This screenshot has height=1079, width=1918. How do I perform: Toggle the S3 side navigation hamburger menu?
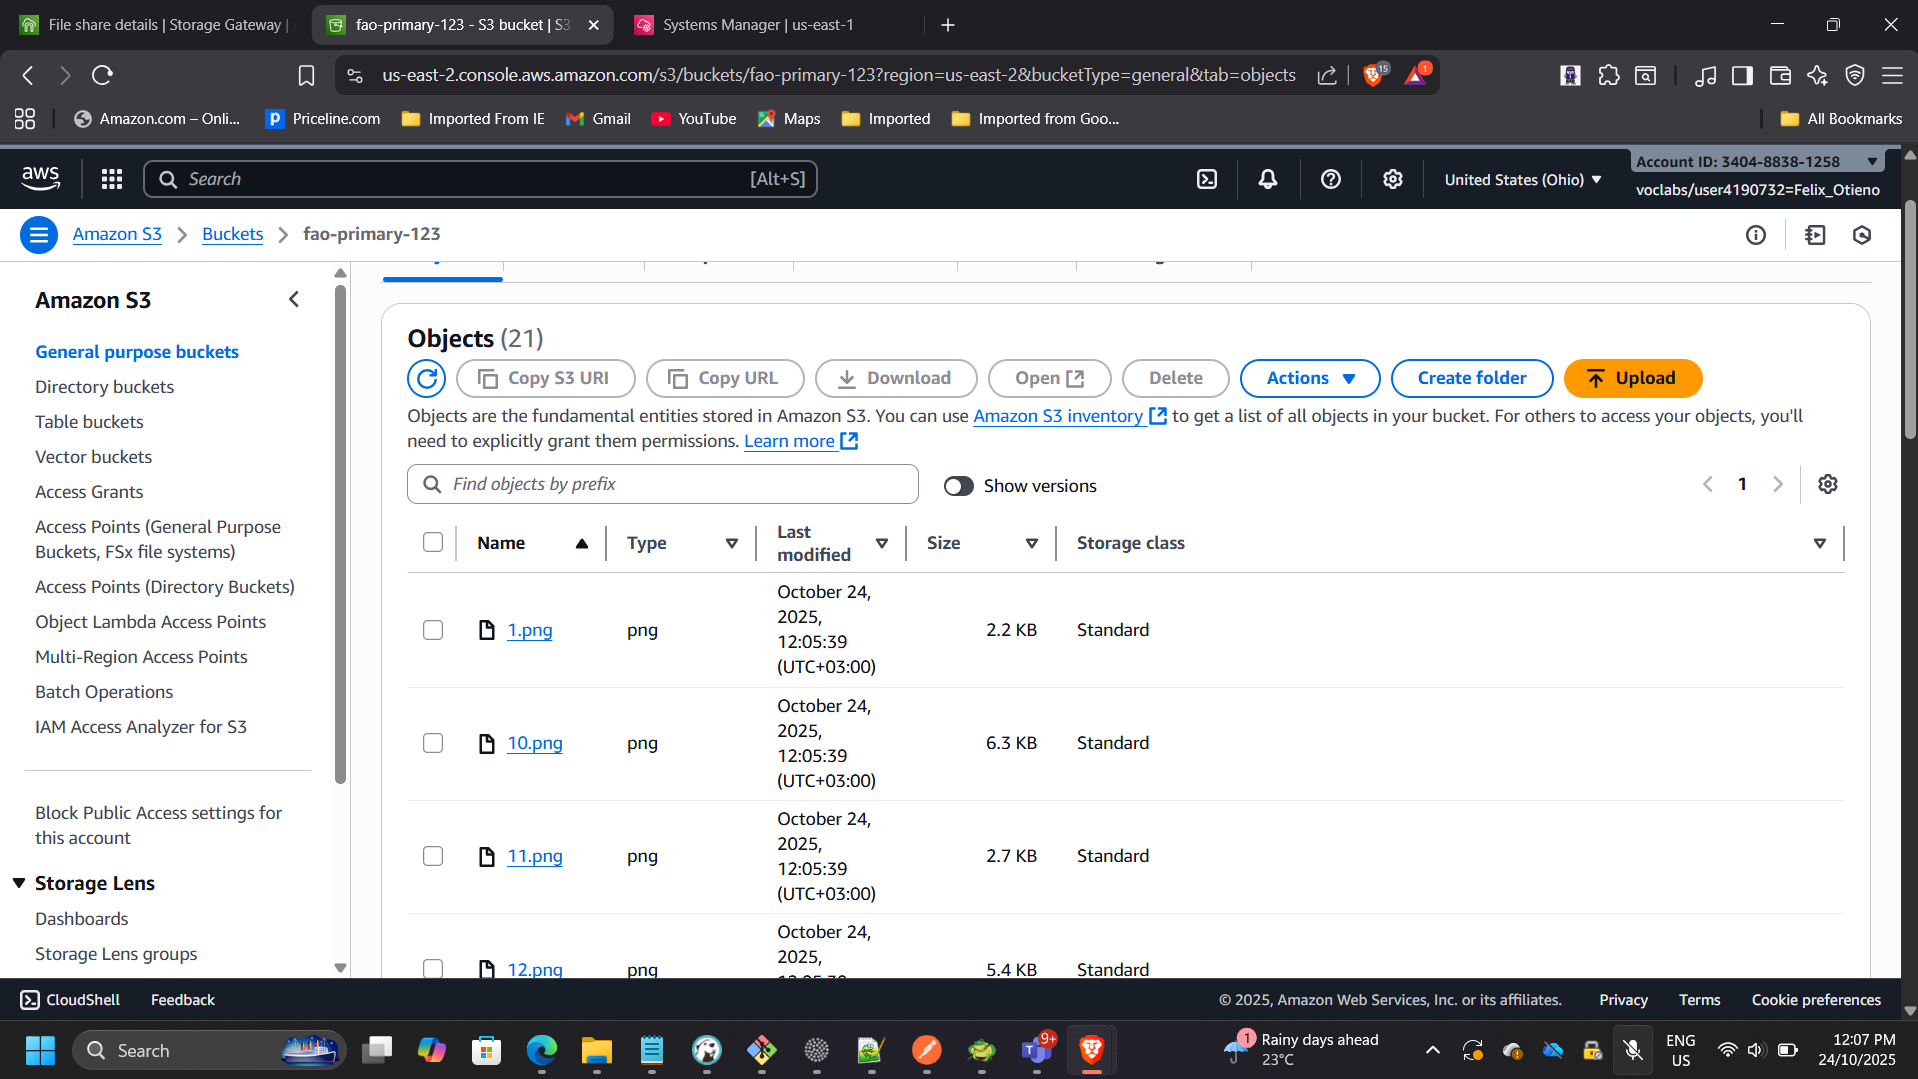tap(38, 235)
